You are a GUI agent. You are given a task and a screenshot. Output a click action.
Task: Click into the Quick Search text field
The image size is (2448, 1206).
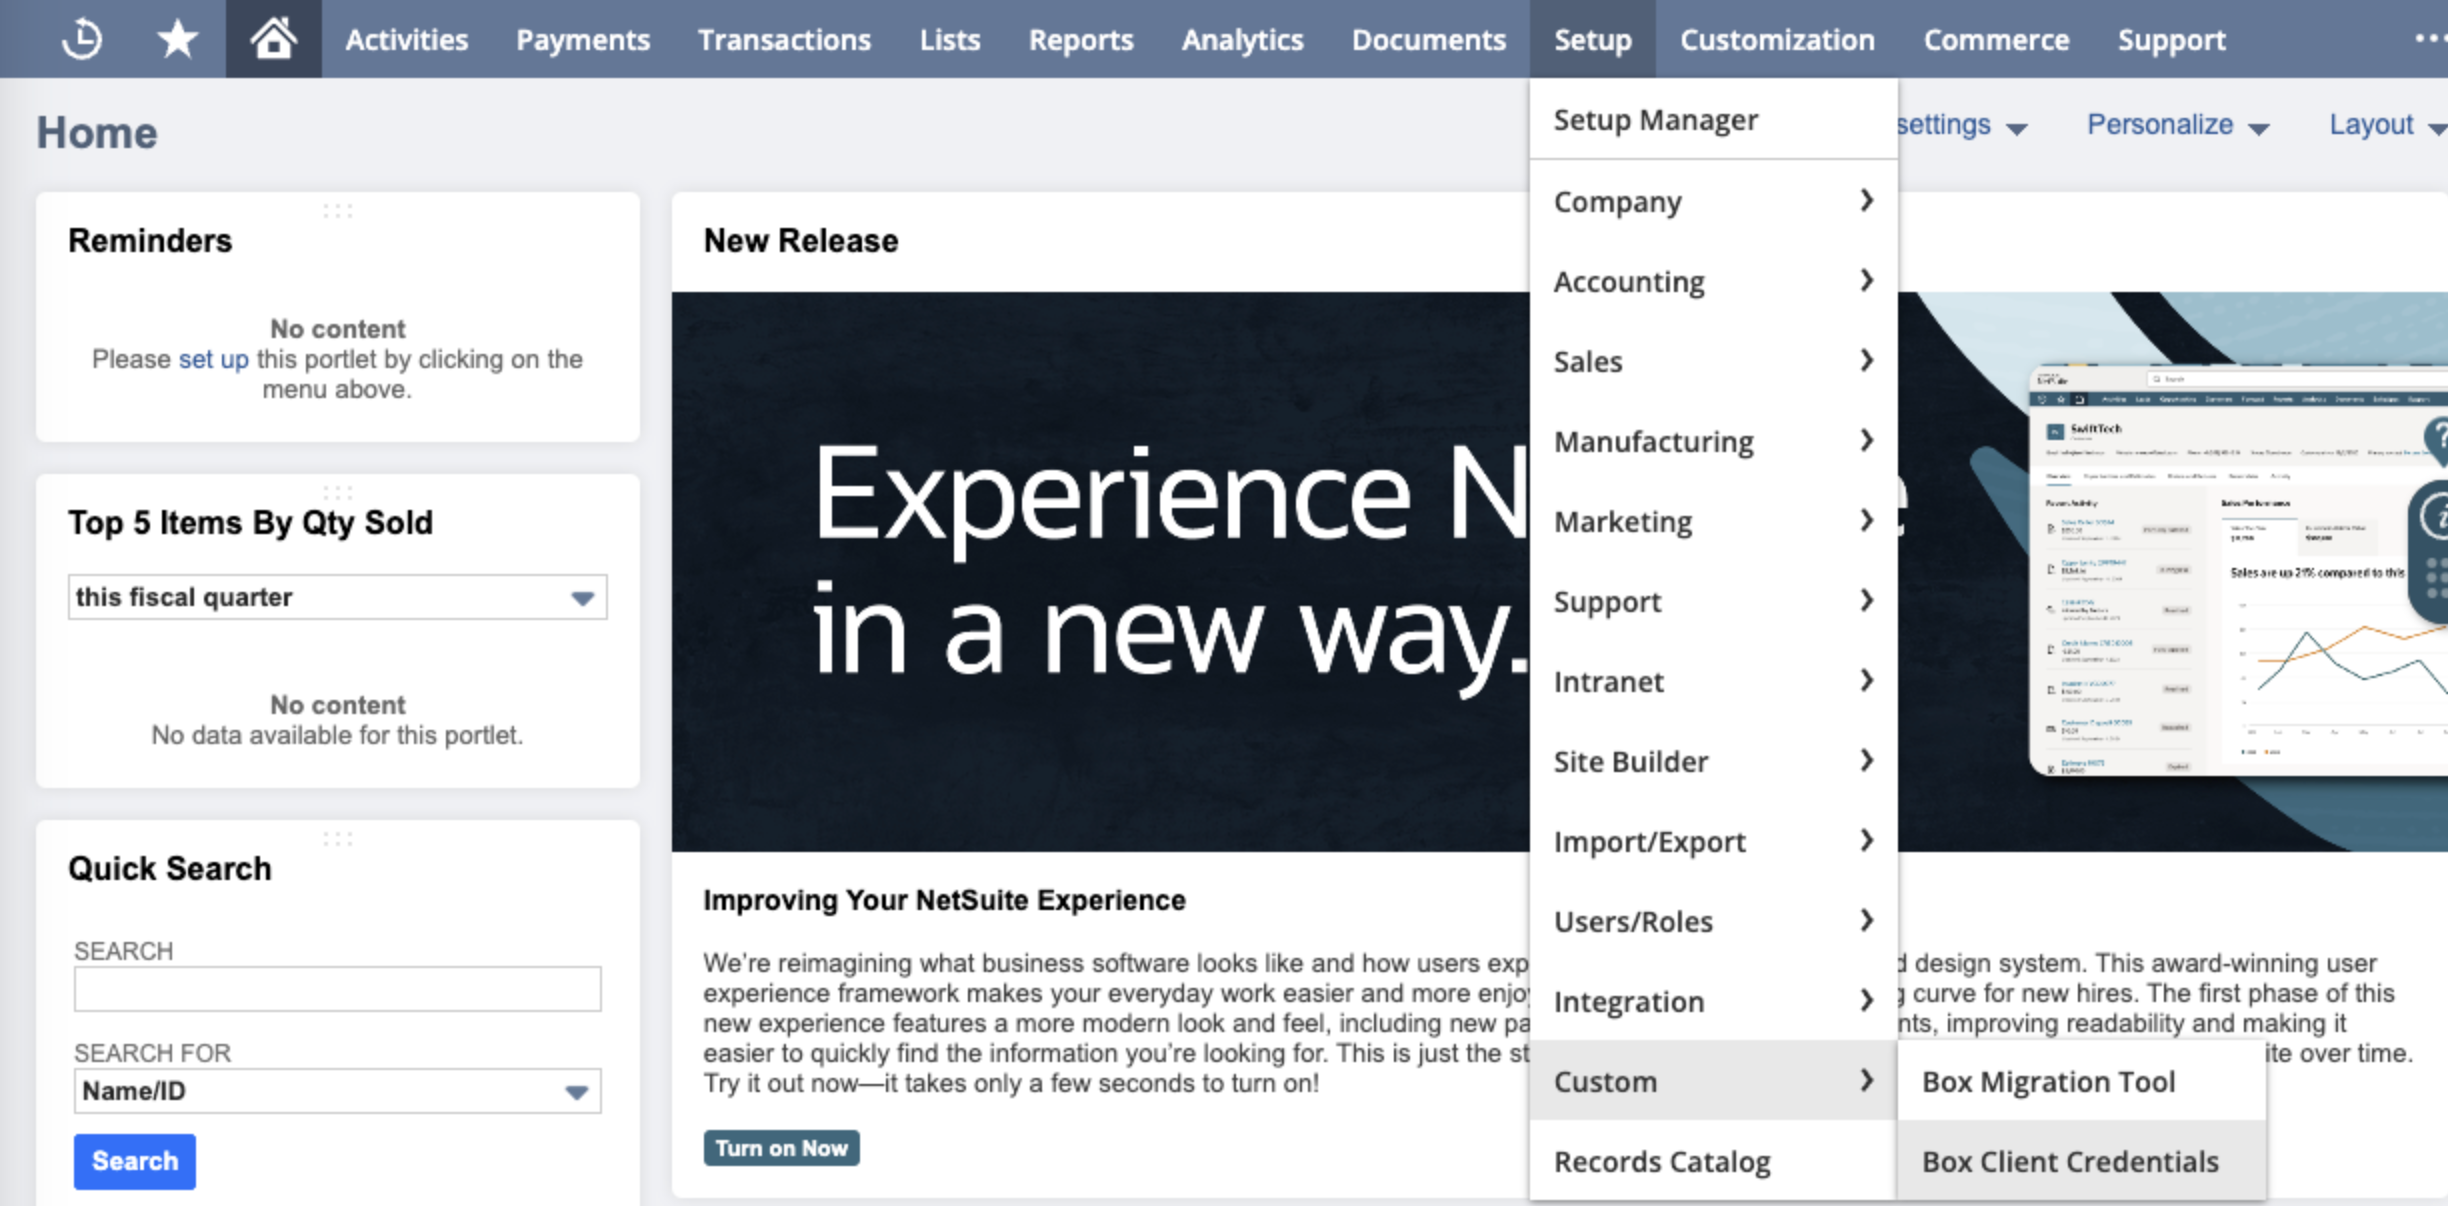pyautogui.click(x=337, y=989)
